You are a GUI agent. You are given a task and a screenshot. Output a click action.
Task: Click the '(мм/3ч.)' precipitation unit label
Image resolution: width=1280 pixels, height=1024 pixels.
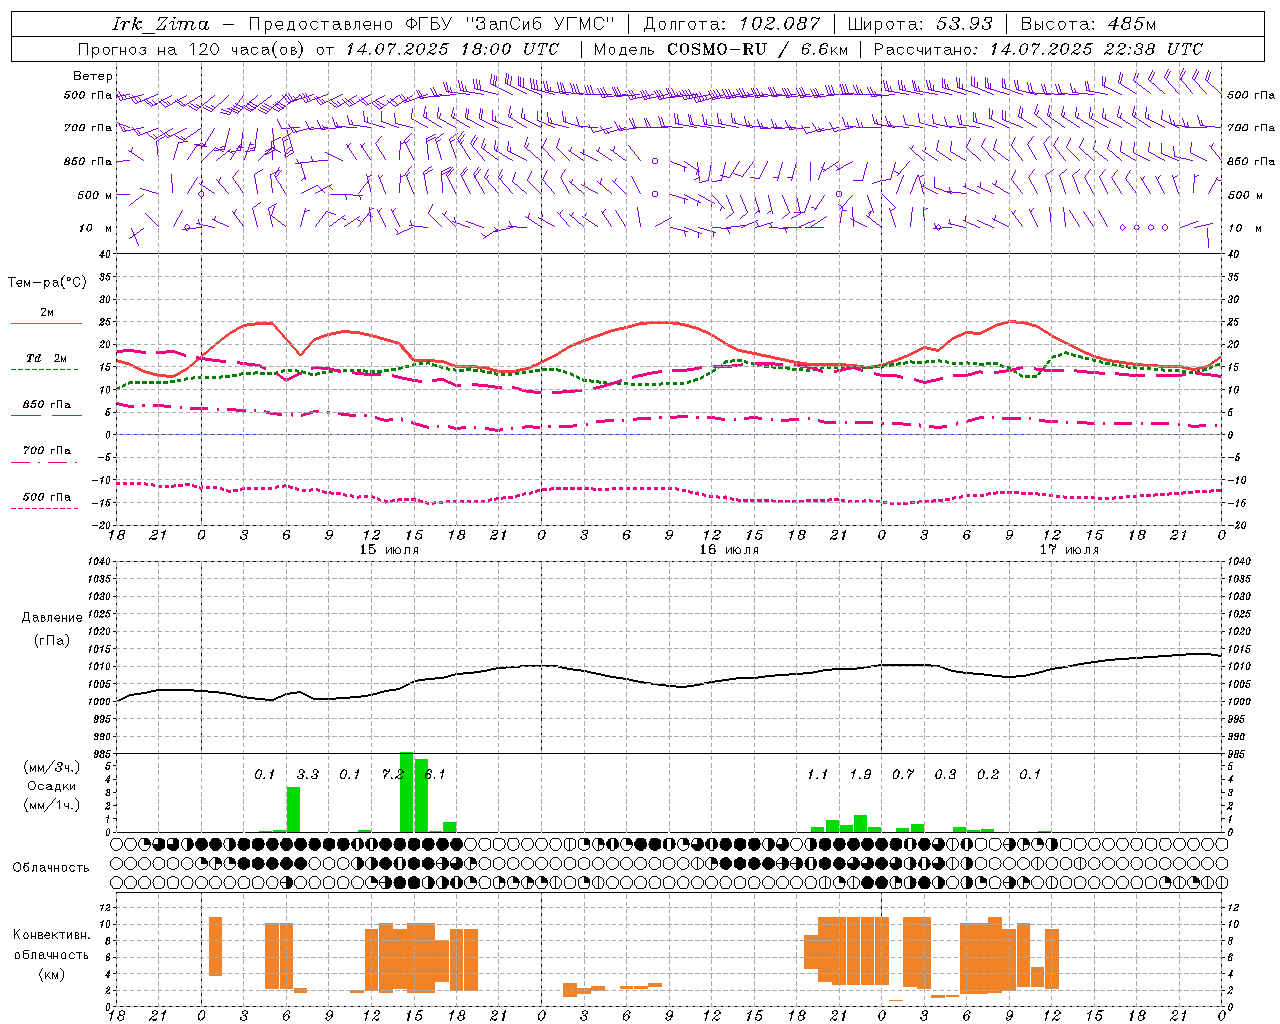[x=51, y=768]
